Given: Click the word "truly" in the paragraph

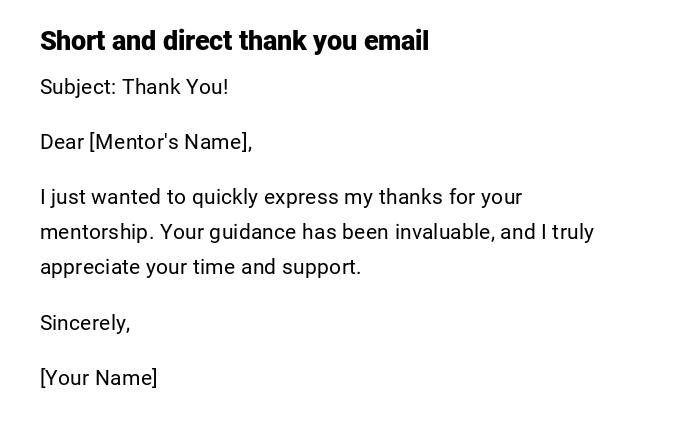Looking at the screenshot, I should point(572,232).
